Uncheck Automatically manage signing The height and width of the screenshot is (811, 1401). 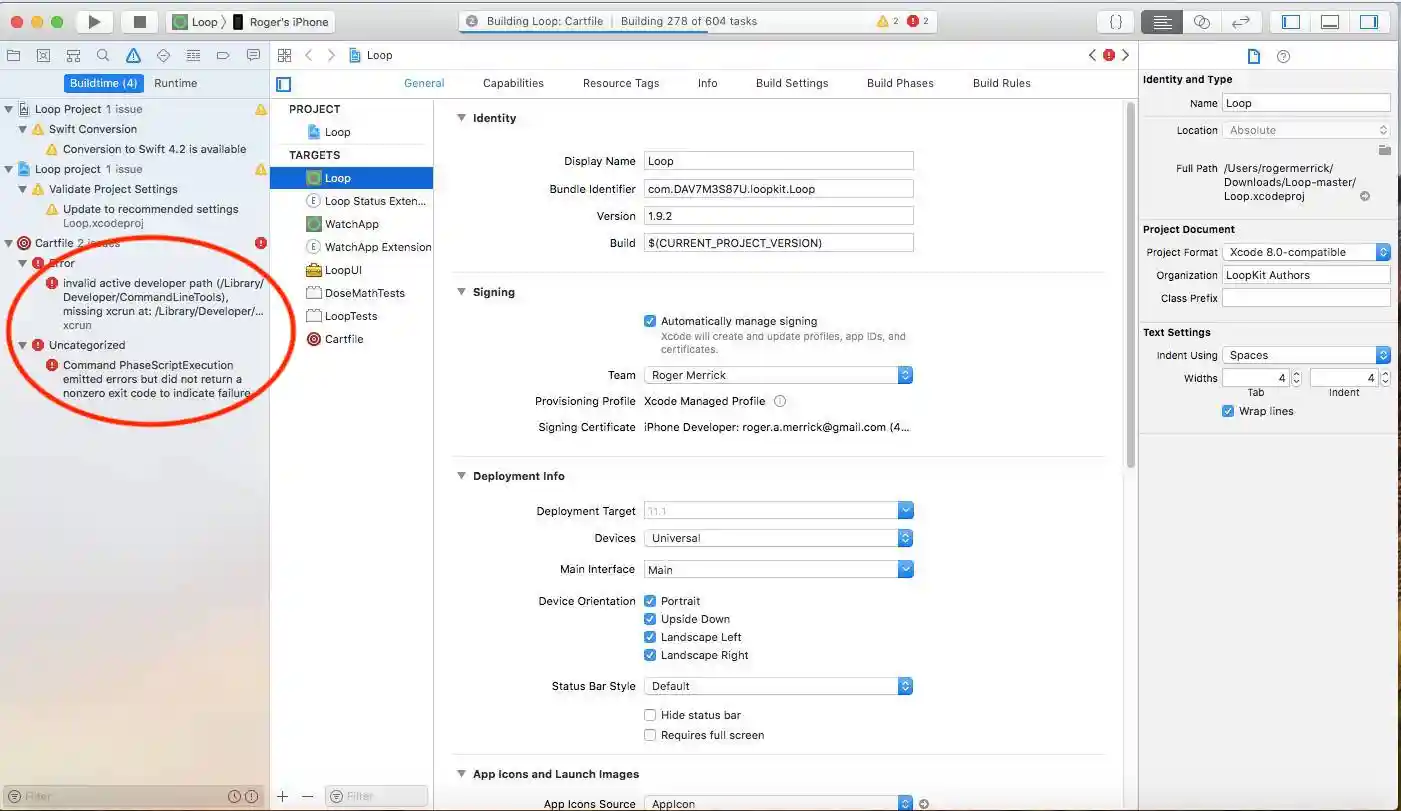(x=650, y=321)
